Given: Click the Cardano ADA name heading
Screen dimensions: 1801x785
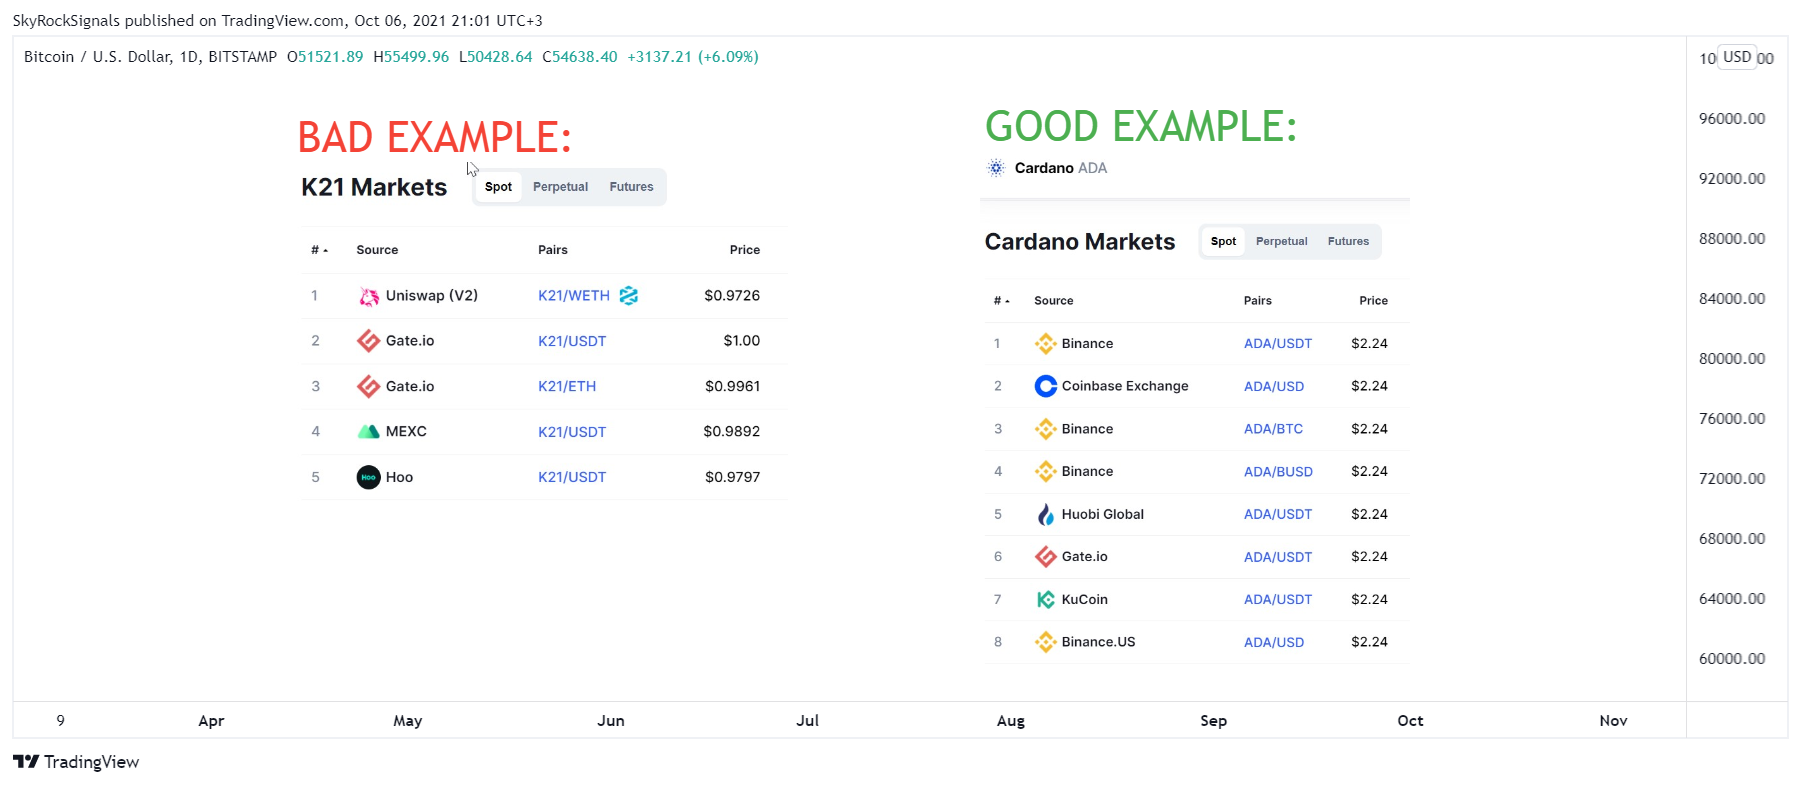Looking at the screenshot, I should [x=1061, y=168].
